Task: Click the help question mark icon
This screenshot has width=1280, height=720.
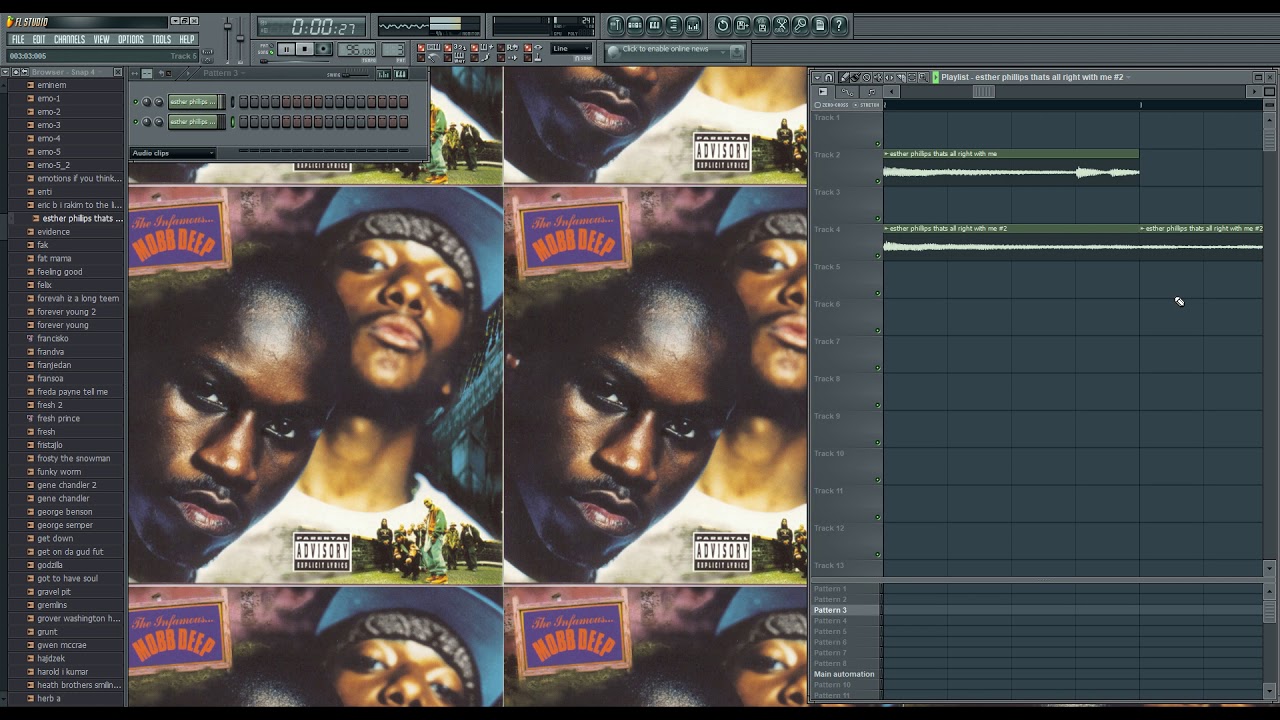Action: pos(839,25)
